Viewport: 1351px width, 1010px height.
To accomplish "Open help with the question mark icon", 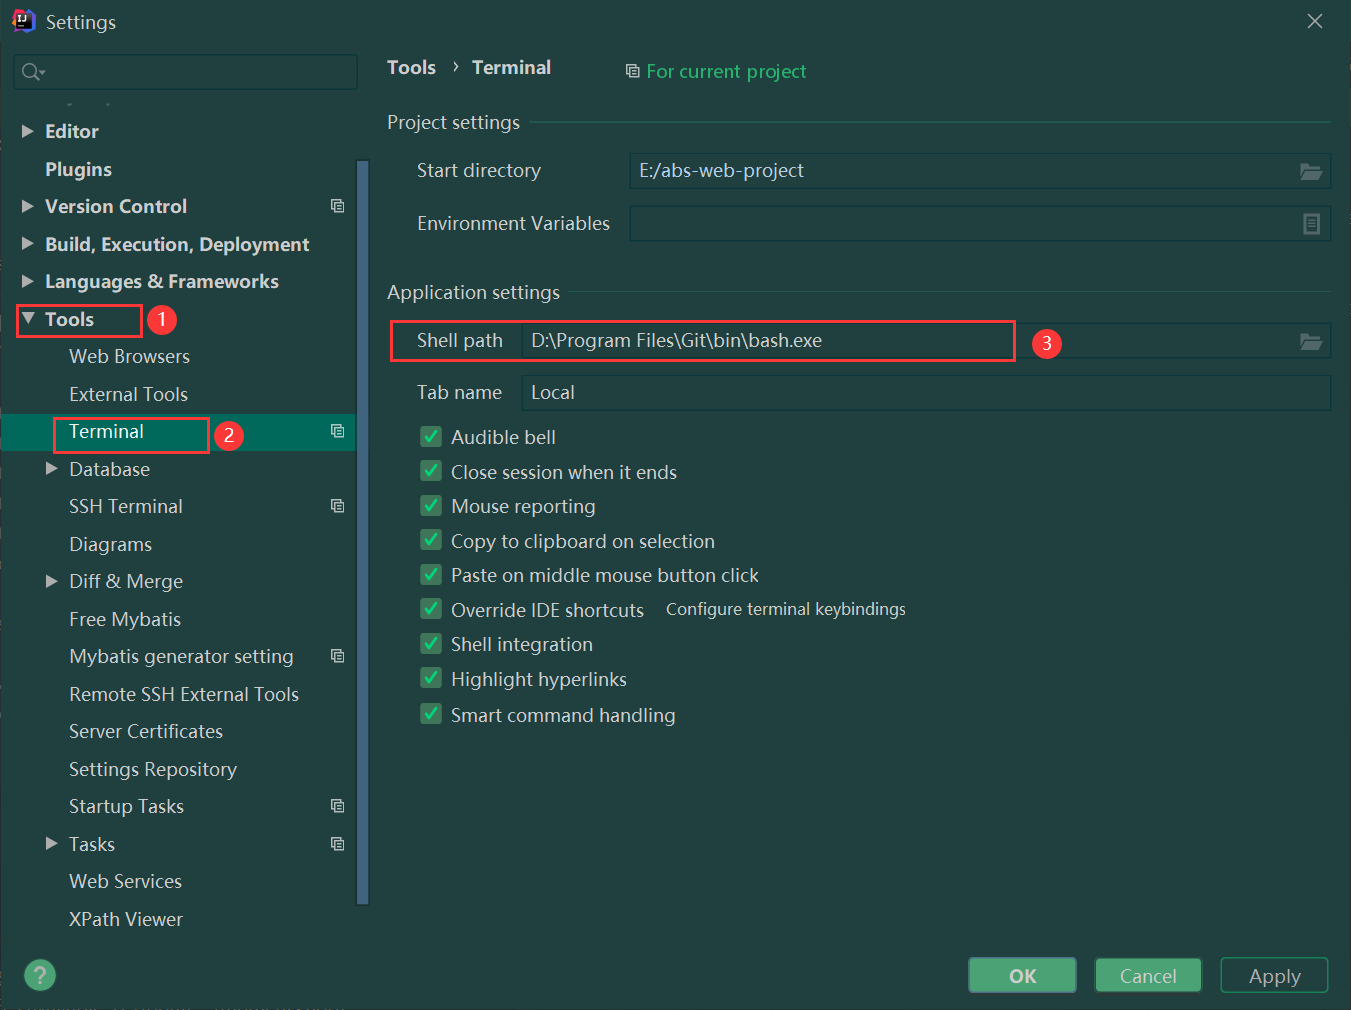I will 40,975.
